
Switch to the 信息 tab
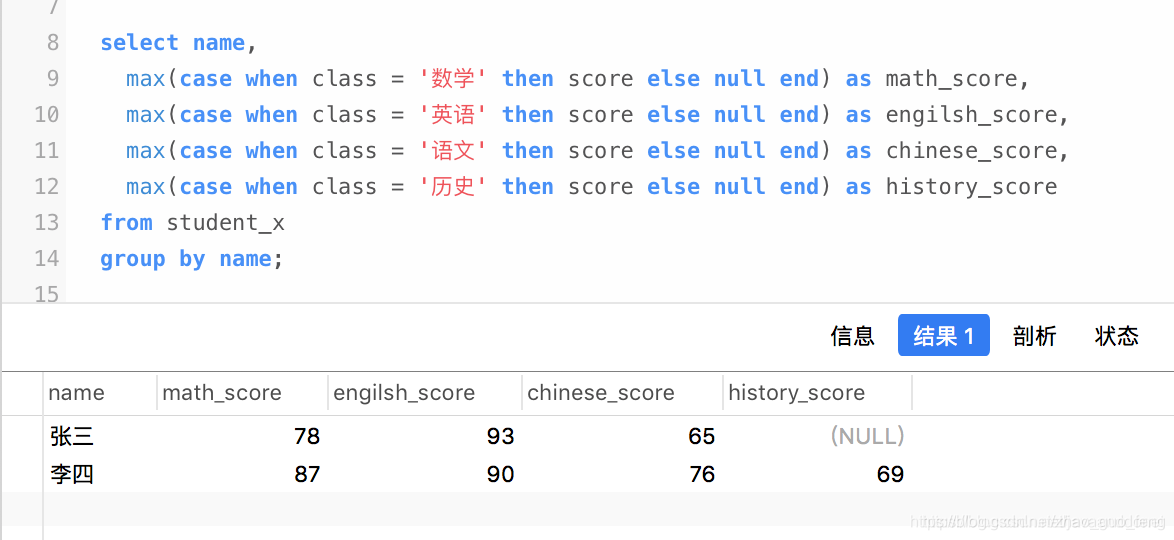[852, 336]
